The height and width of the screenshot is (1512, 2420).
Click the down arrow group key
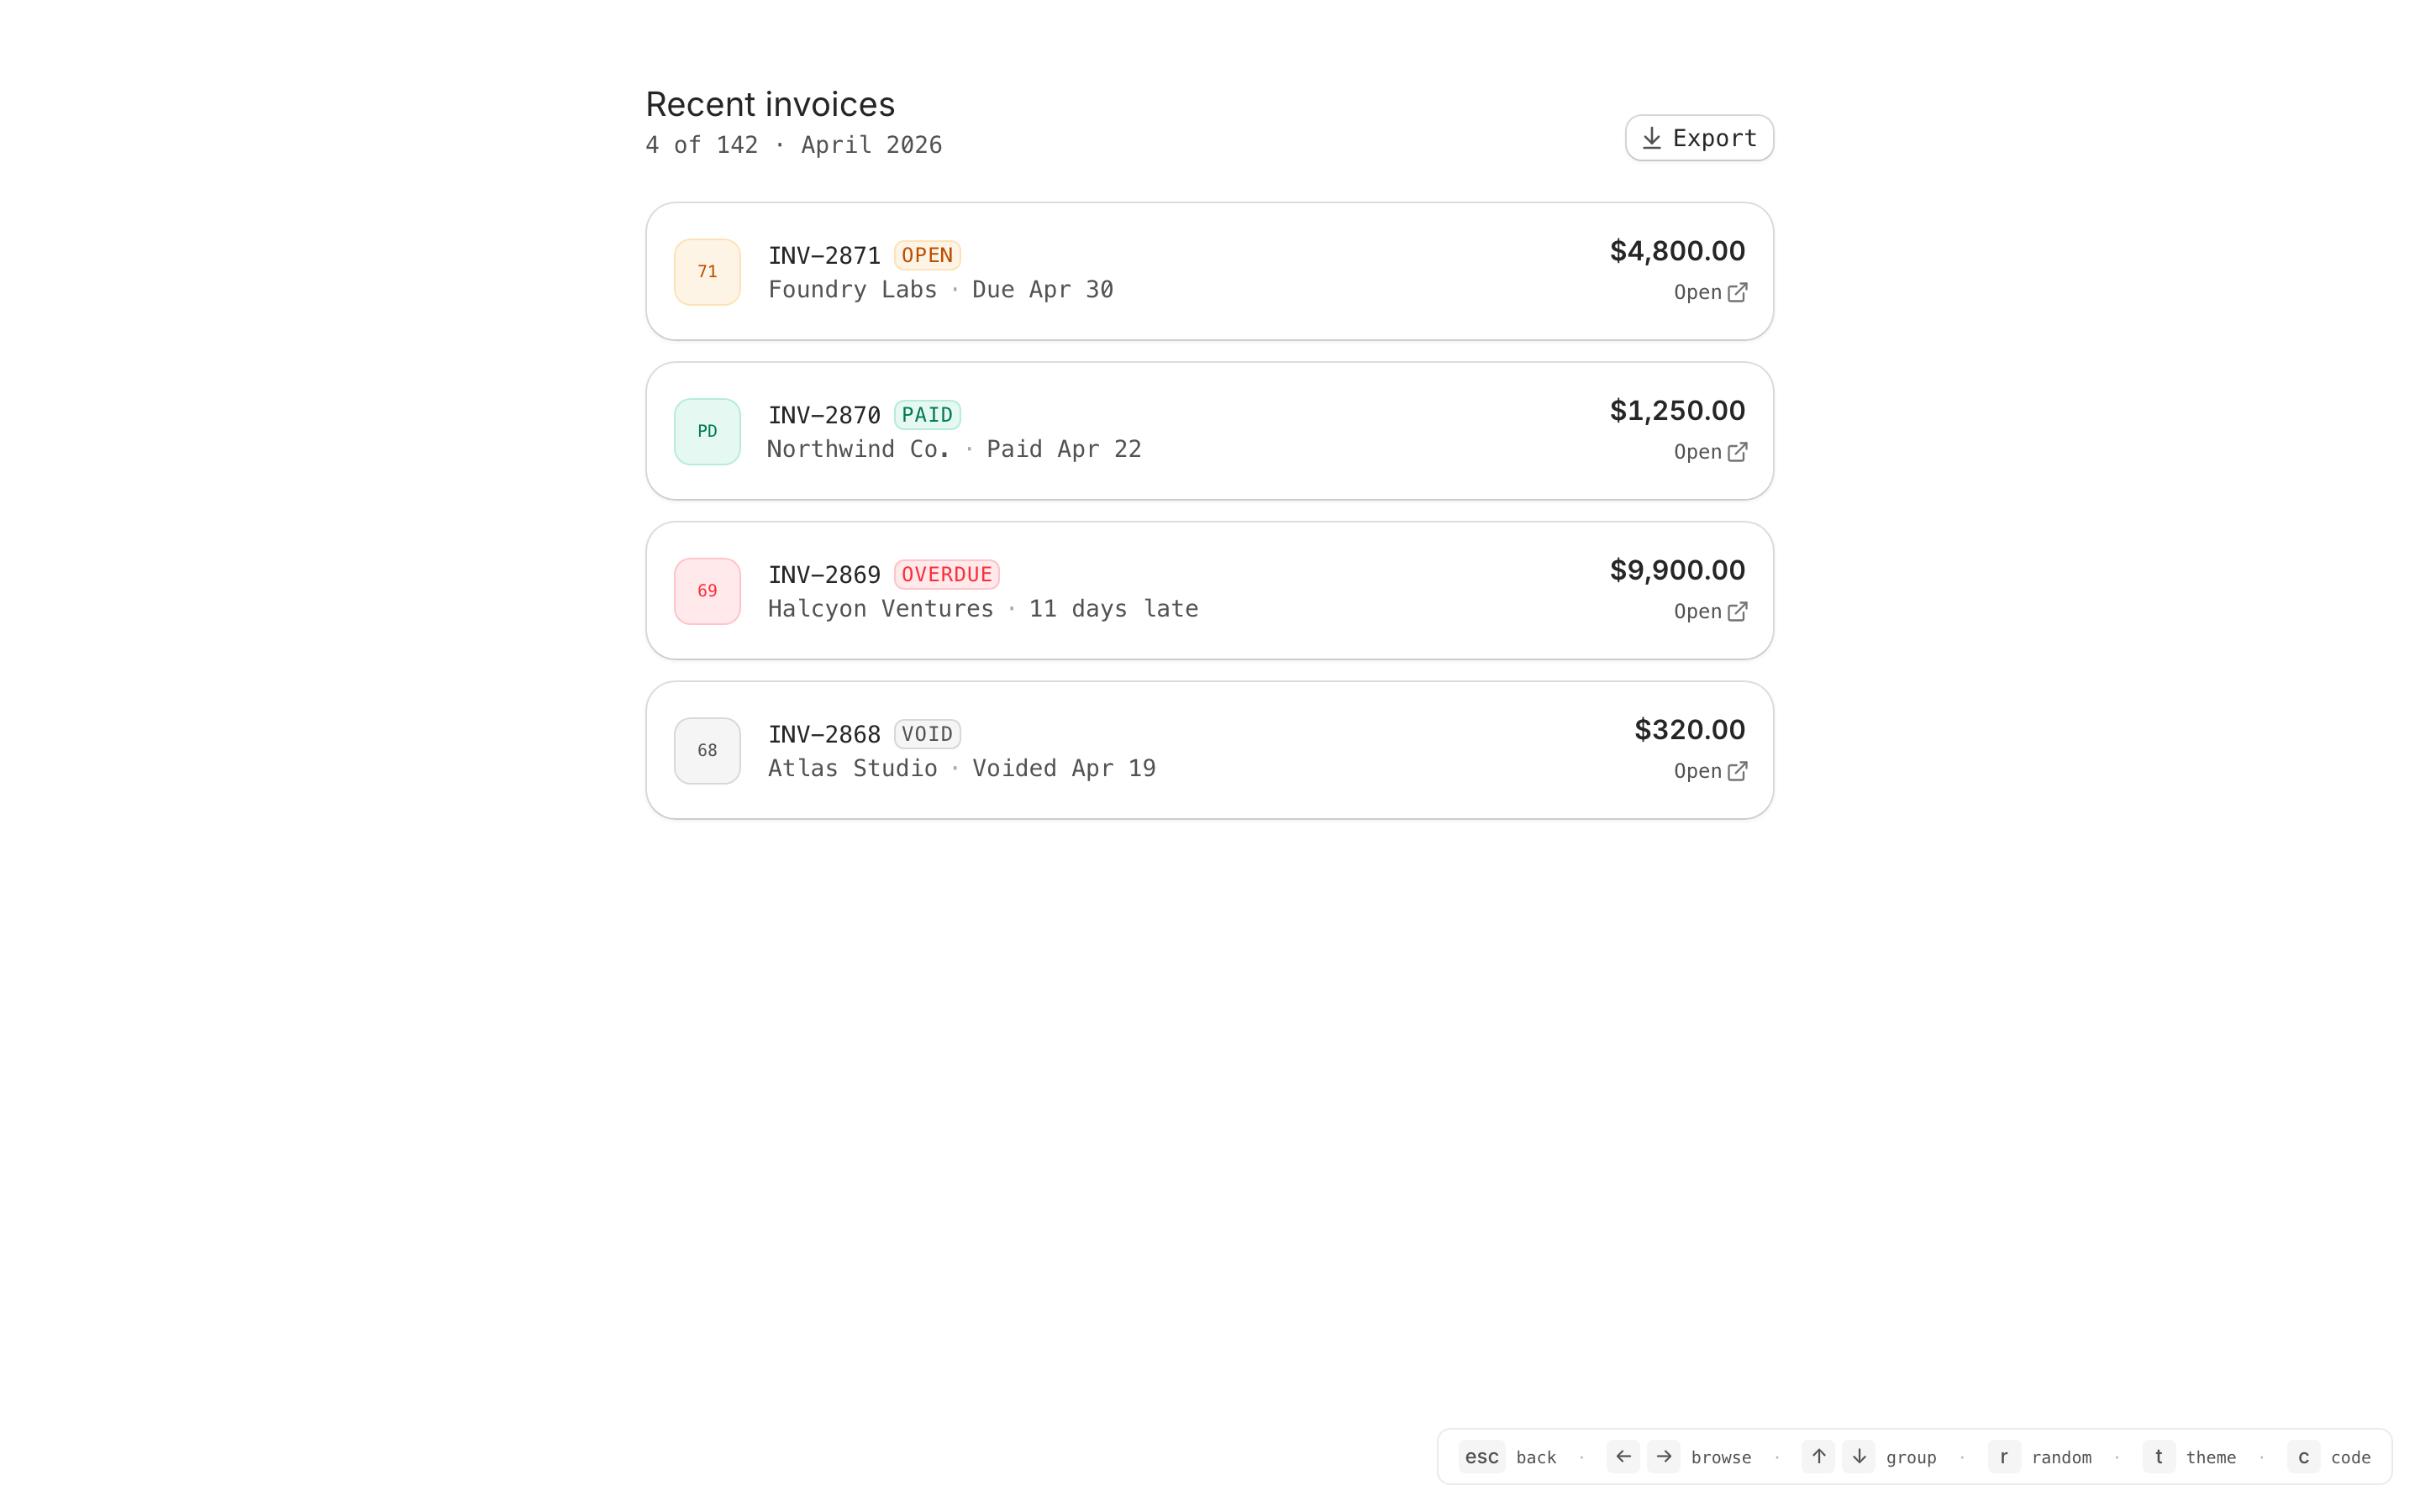(x=1858, y=1456)
